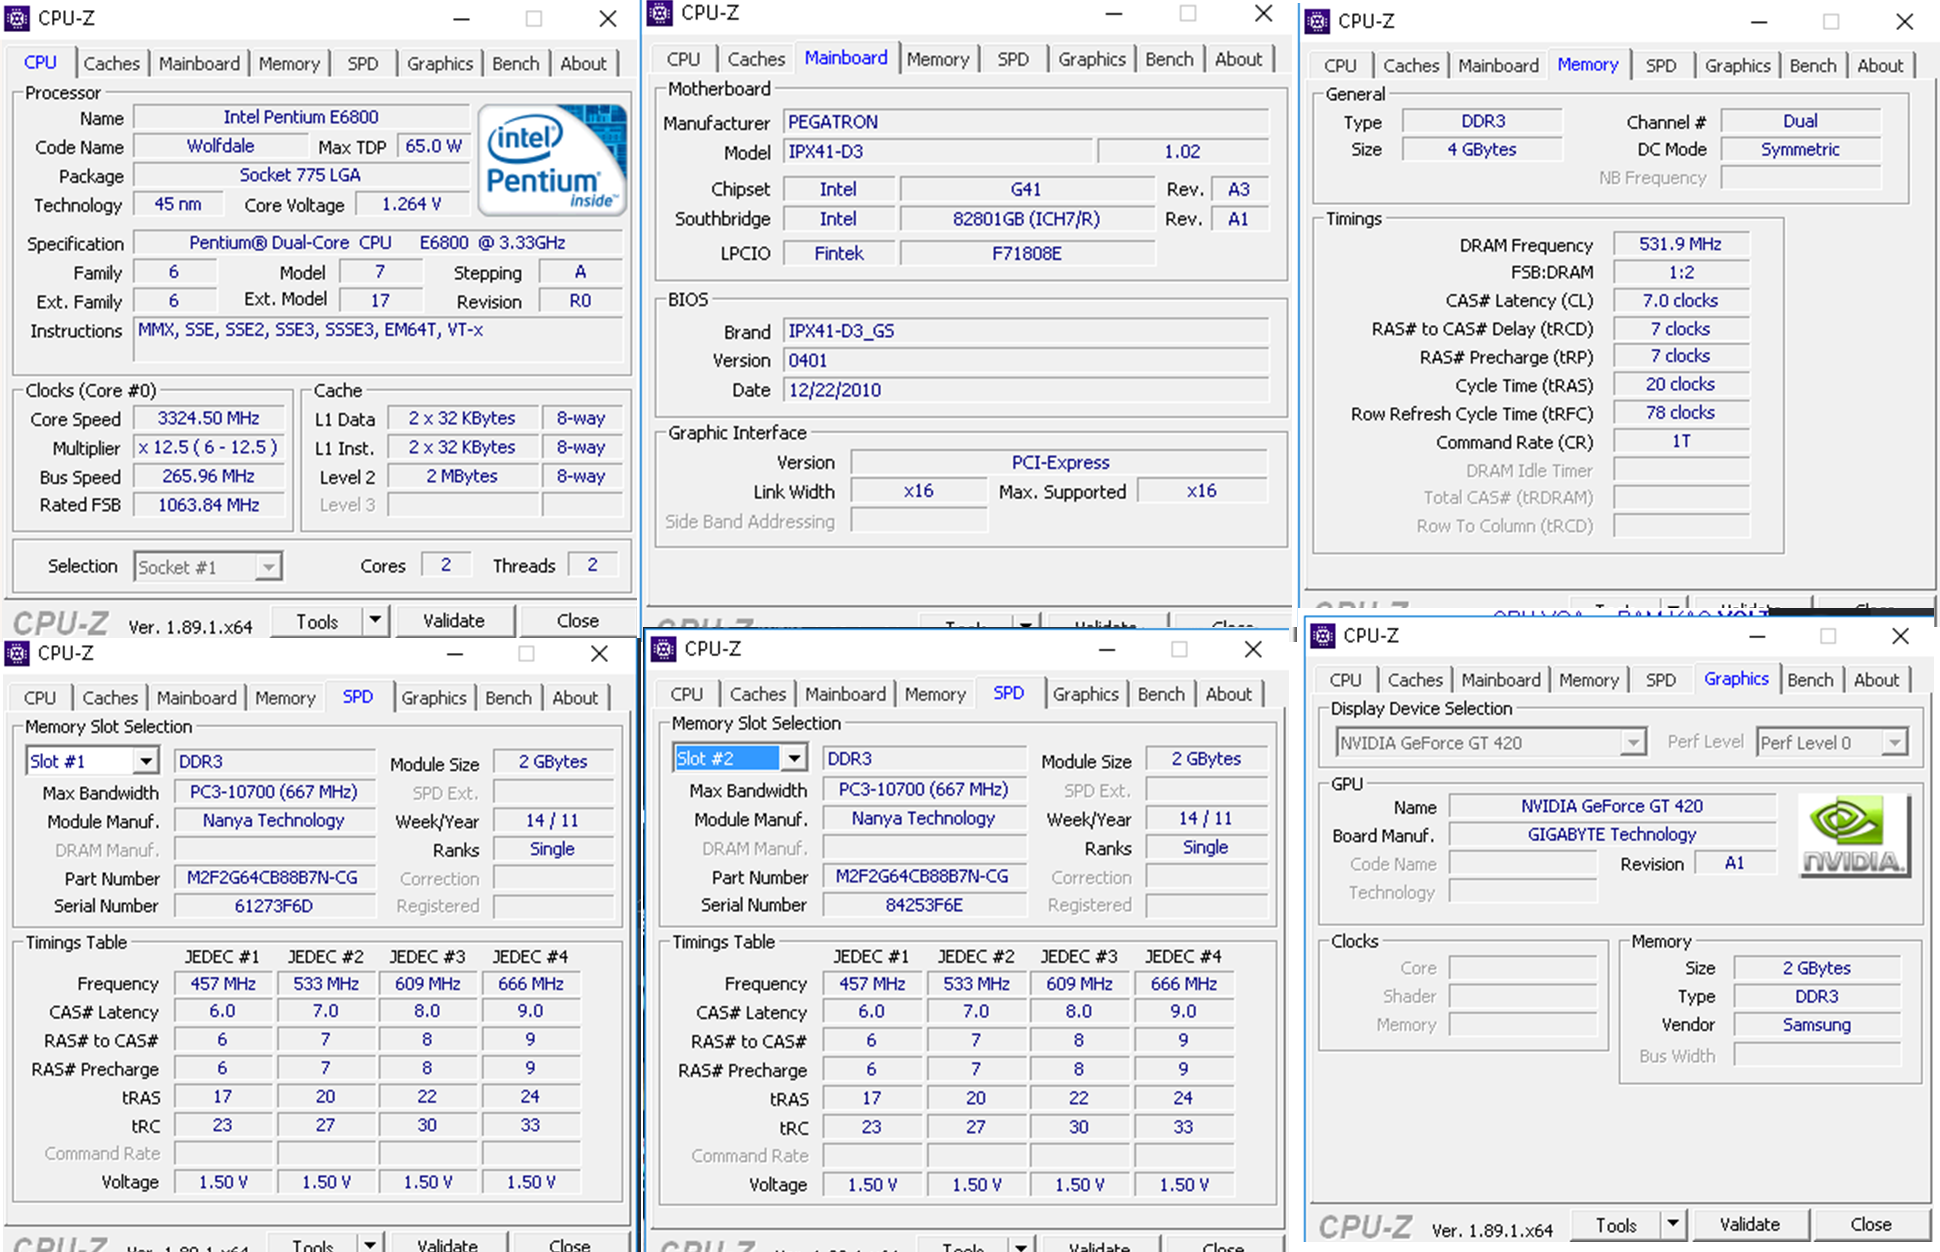
Task: Open the Socket #1 selection dropdown
Action: [268, 567]
